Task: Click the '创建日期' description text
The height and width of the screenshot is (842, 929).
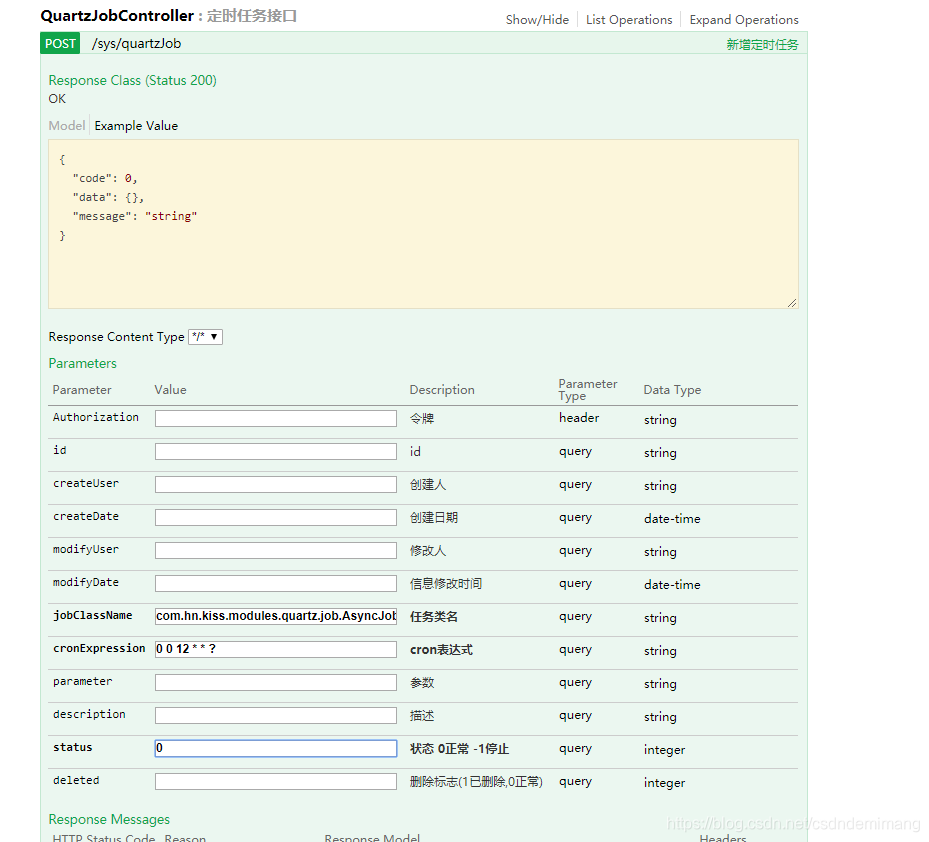Action: pyautogui.click(x=434, y=517)
